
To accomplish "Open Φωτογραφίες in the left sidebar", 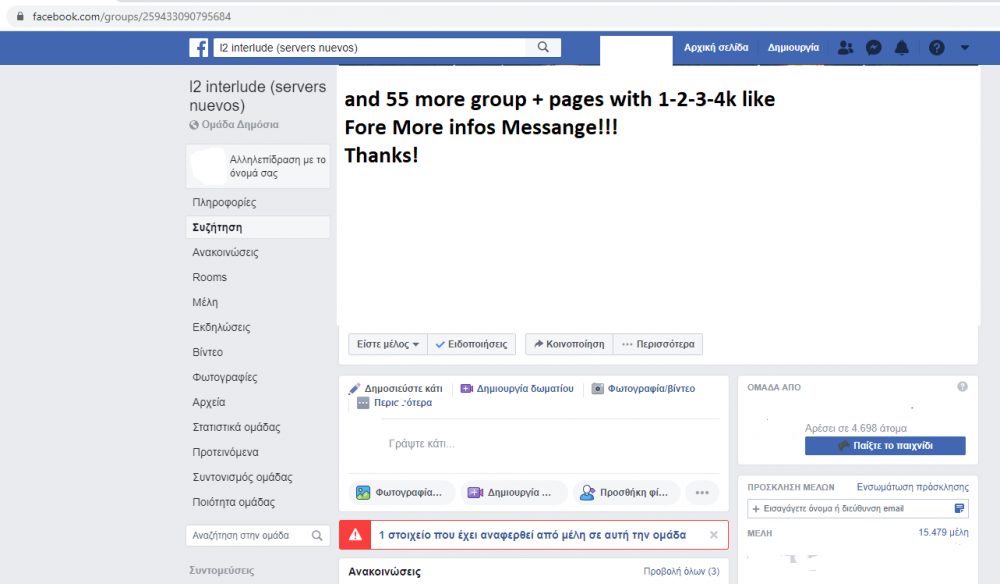I will tap(225, 377).
